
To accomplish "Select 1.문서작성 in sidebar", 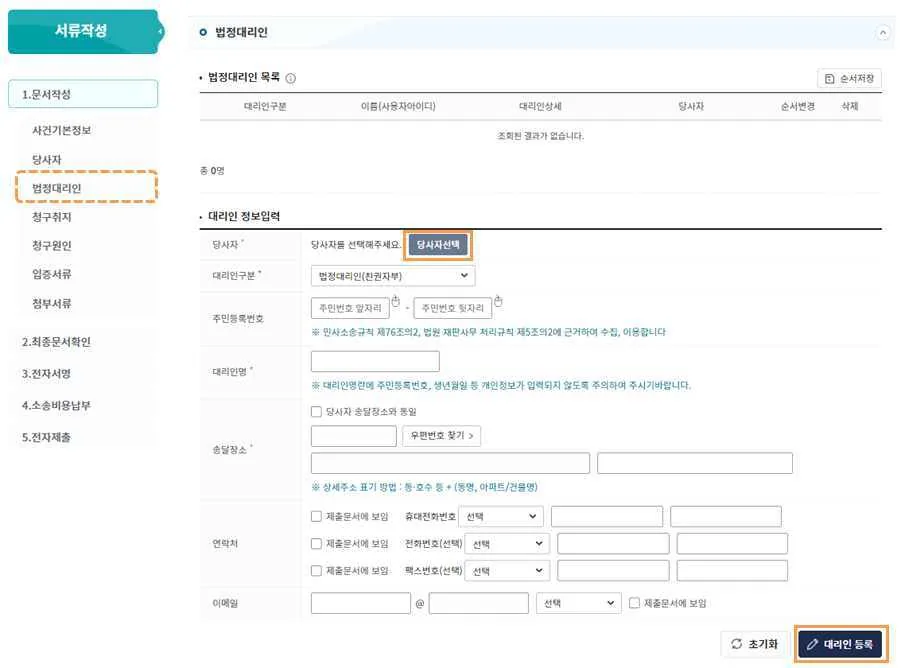I will (x=83, y=94).
